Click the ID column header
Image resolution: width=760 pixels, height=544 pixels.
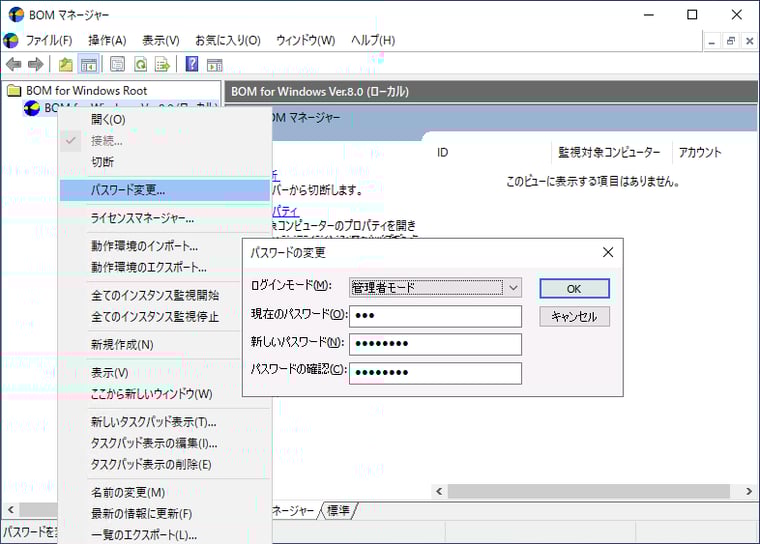coord(489,152)
